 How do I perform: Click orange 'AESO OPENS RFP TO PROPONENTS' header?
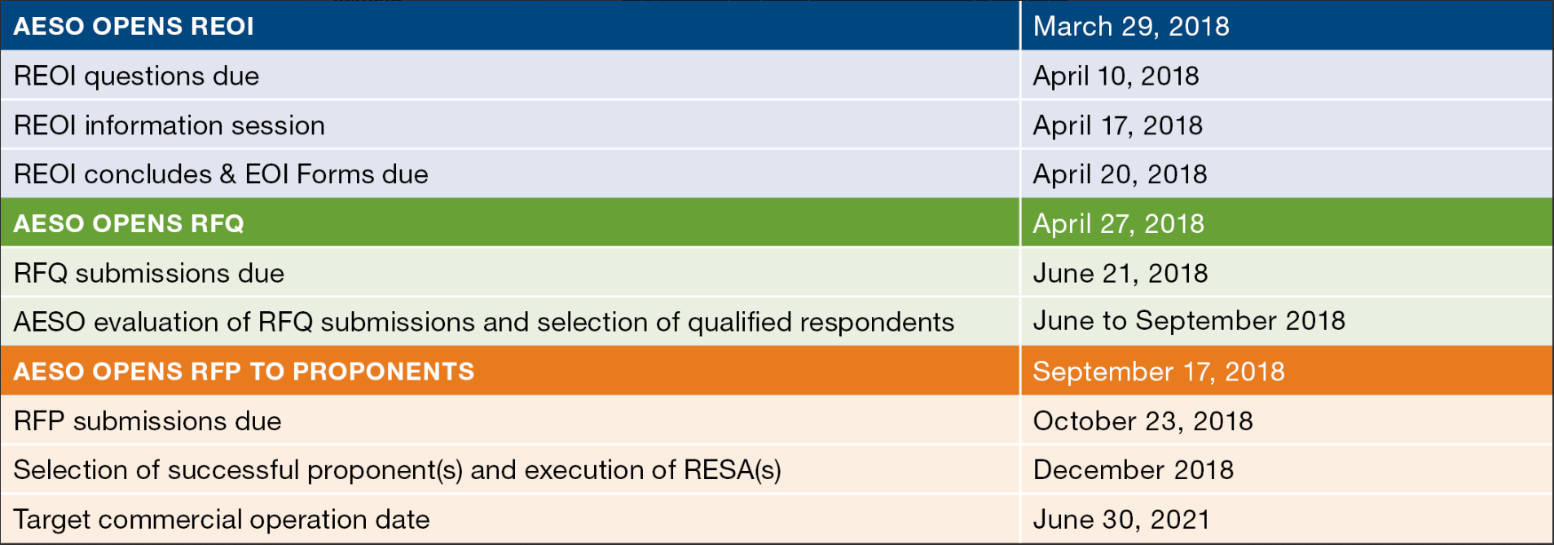(243, 372)
